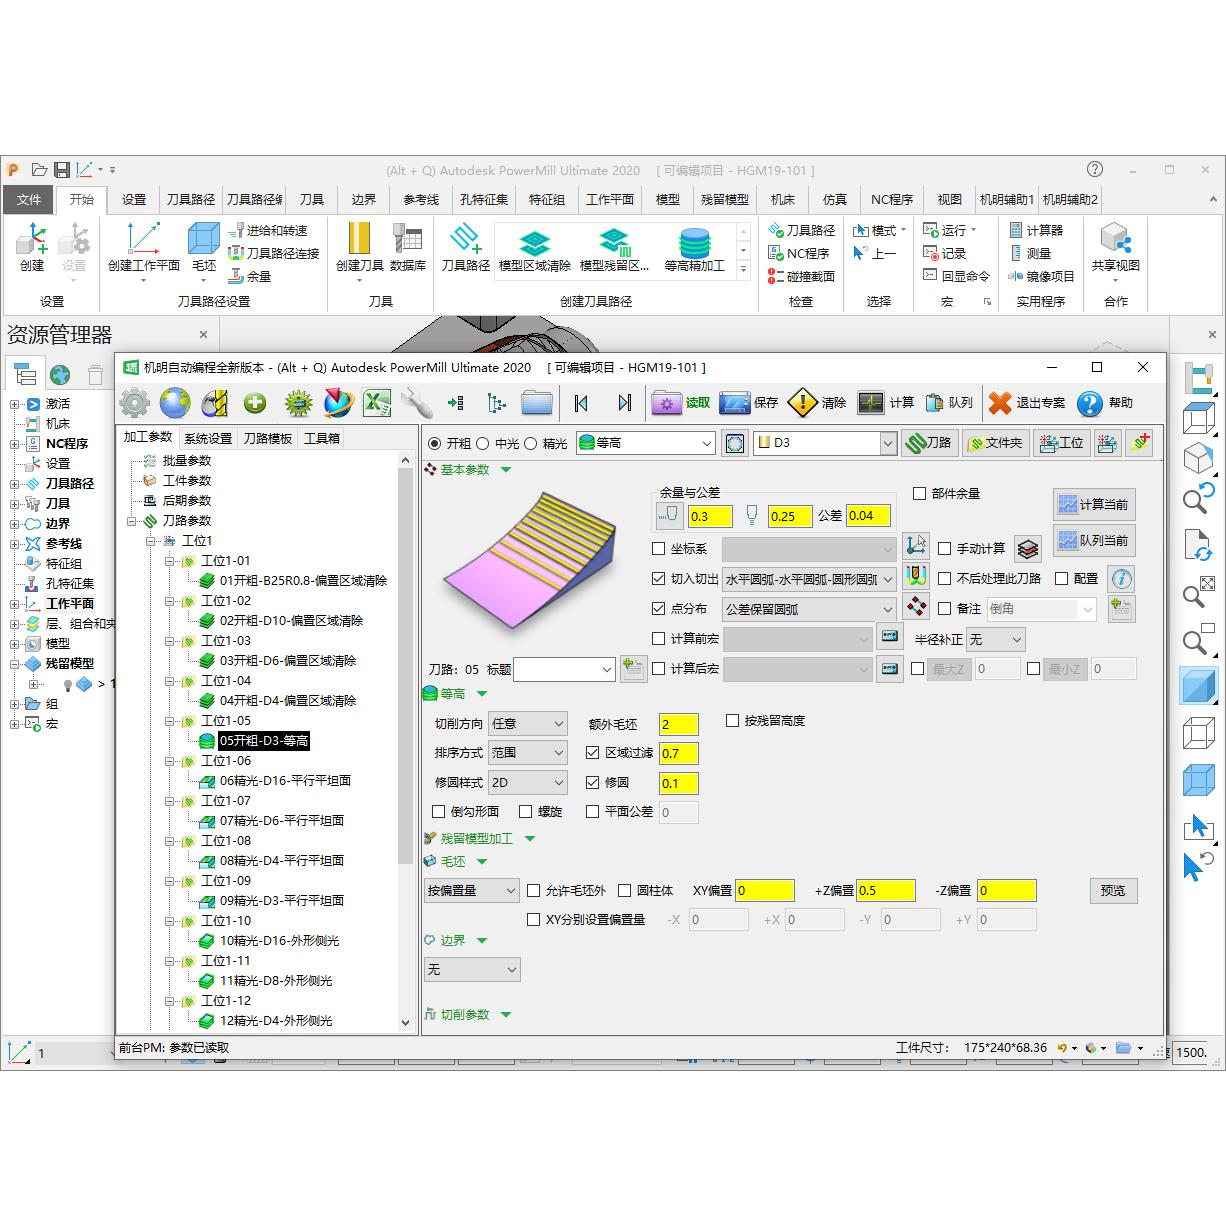Click the 刀路 toolpath button
1226x1226 pixels.
[x=929, y=443]
